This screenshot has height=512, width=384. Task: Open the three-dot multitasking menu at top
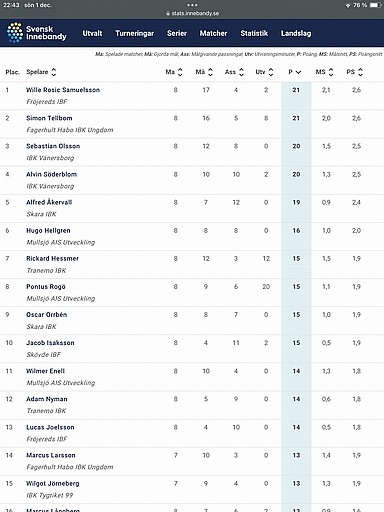[x=192, y=5]
